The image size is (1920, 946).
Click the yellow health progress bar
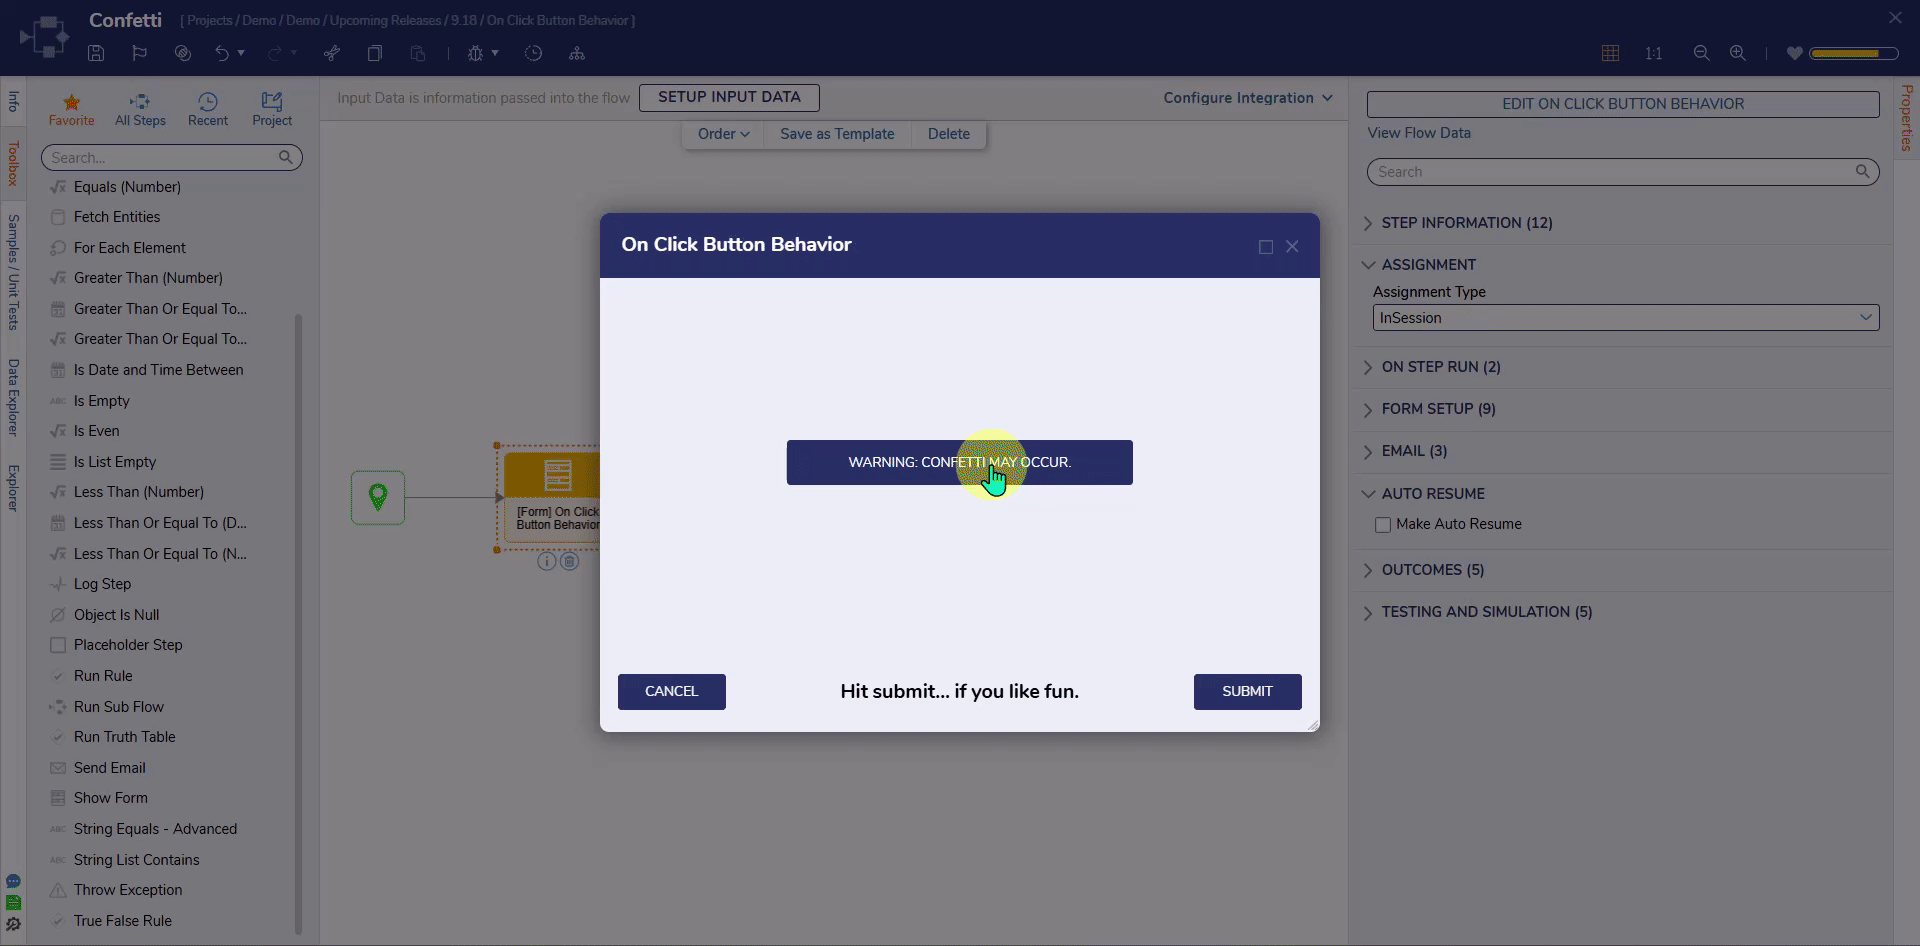[1853, 53]
